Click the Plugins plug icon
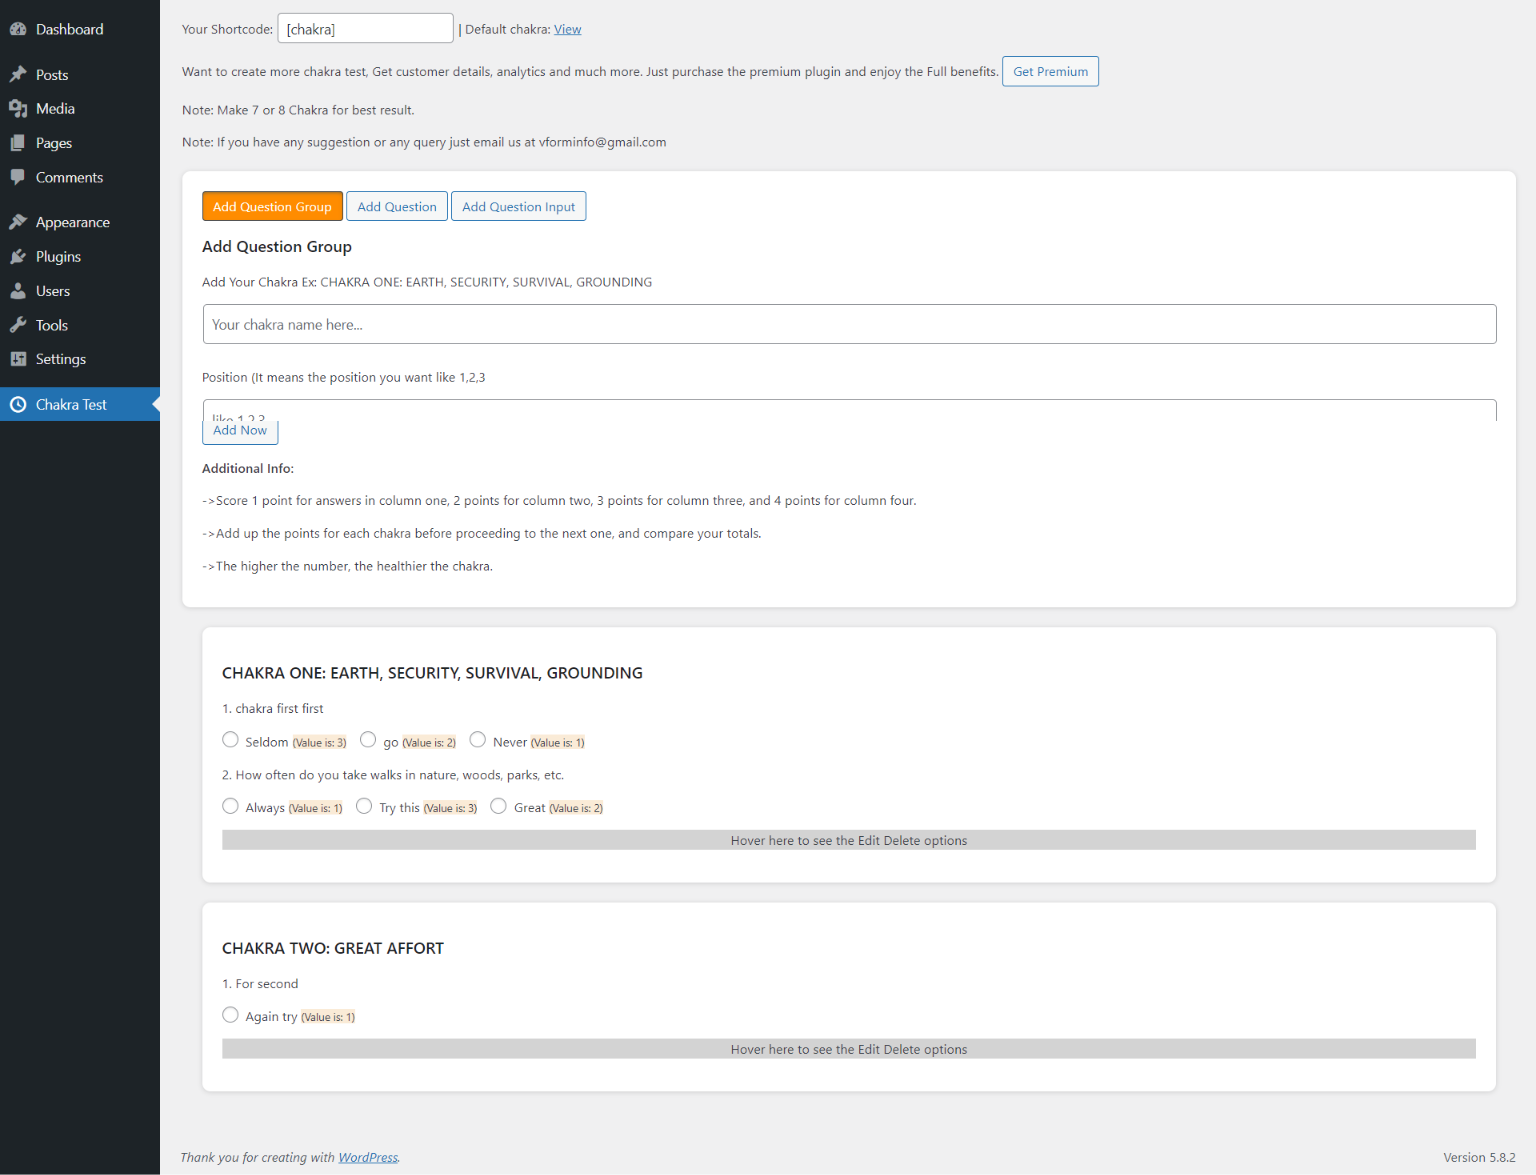Screen dimensions: 1536x1175 18,257
